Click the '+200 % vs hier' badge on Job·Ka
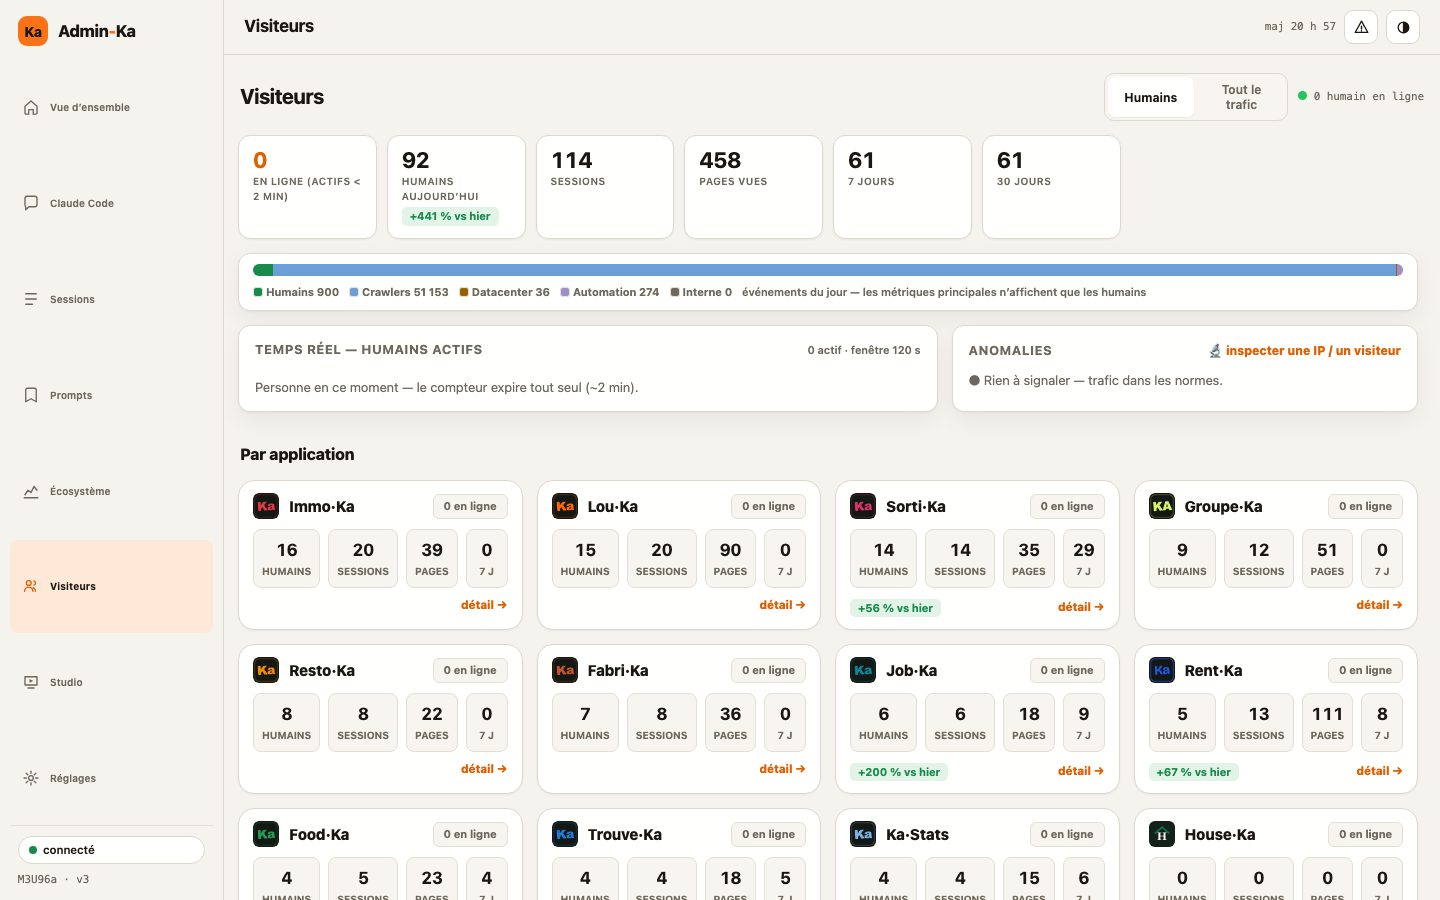 (x=899, y=772)
